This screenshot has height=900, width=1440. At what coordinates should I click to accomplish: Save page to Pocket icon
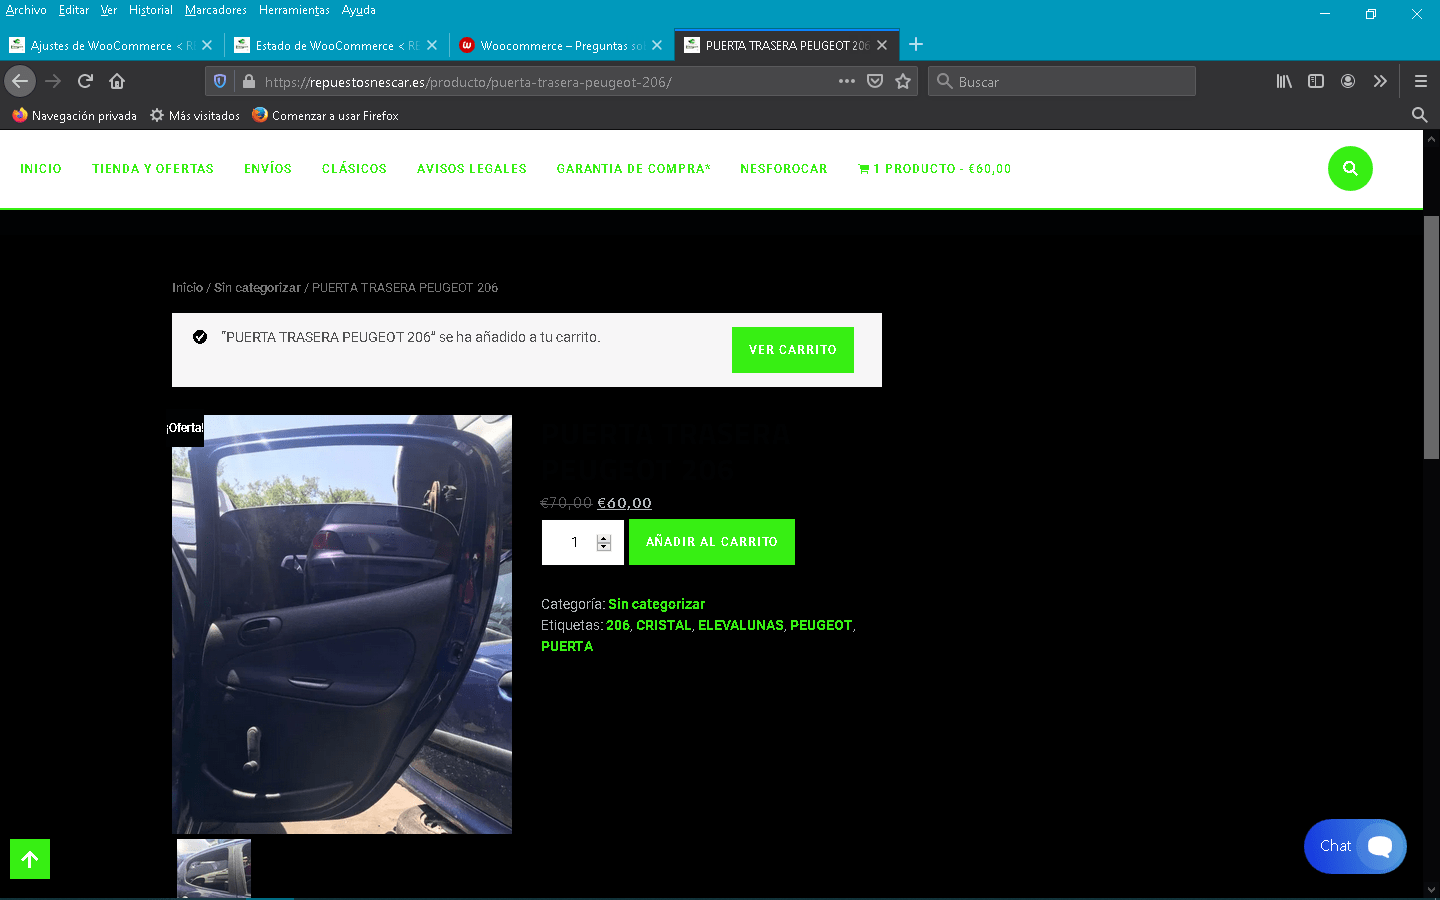(875, 81)
